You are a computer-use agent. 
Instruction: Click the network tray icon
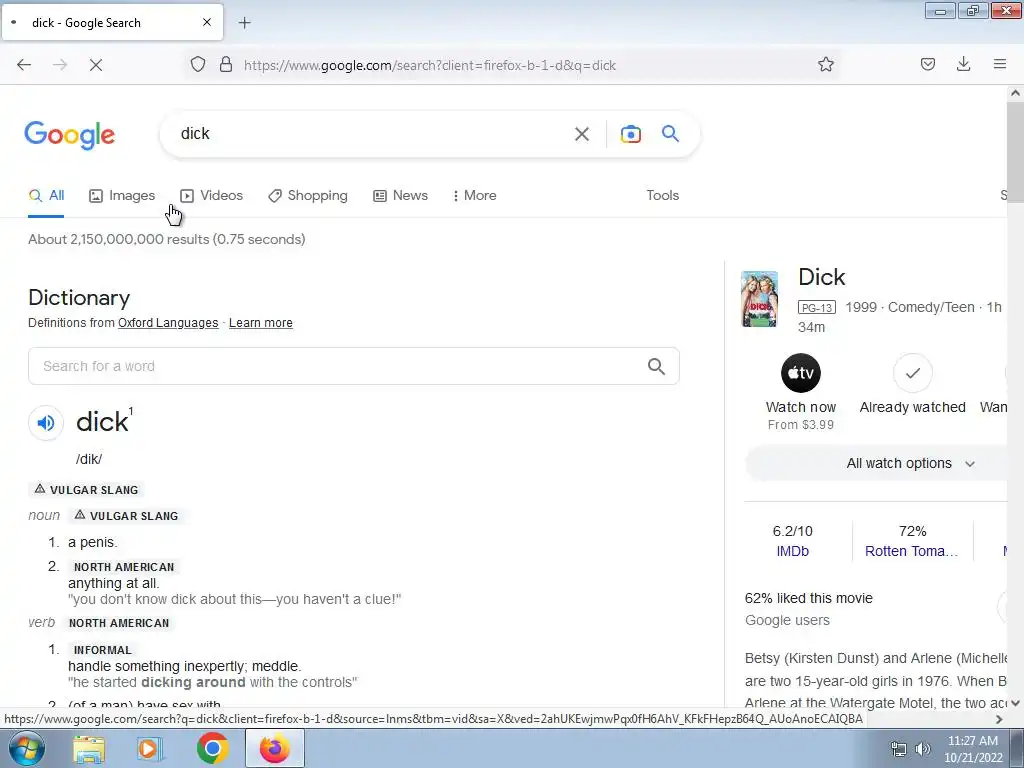[x=899, y=749]
